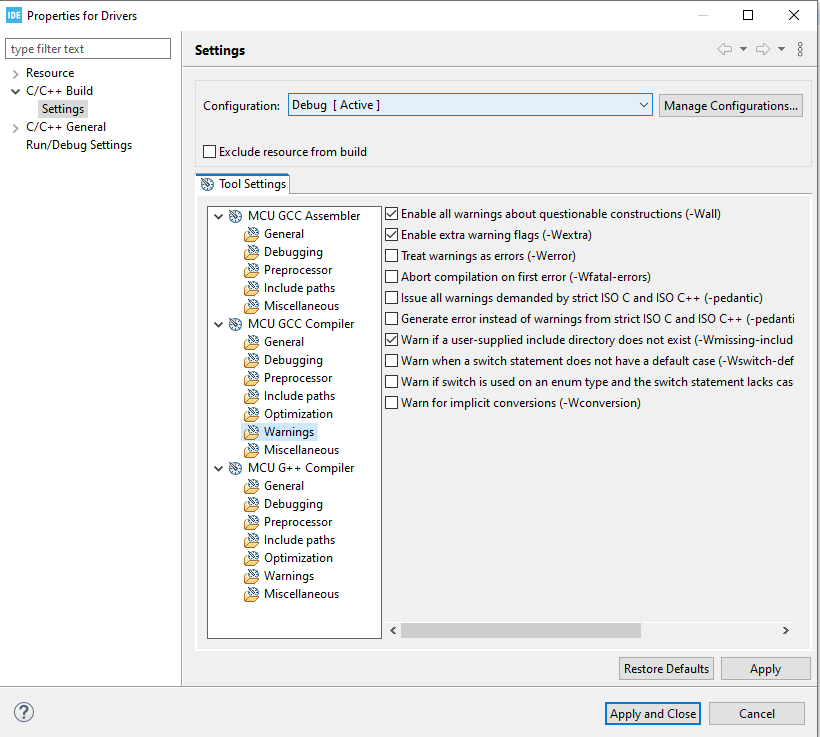Select the Tool Settings tab
Viewport: 820px width, 737px height.
tap(243, 184)
